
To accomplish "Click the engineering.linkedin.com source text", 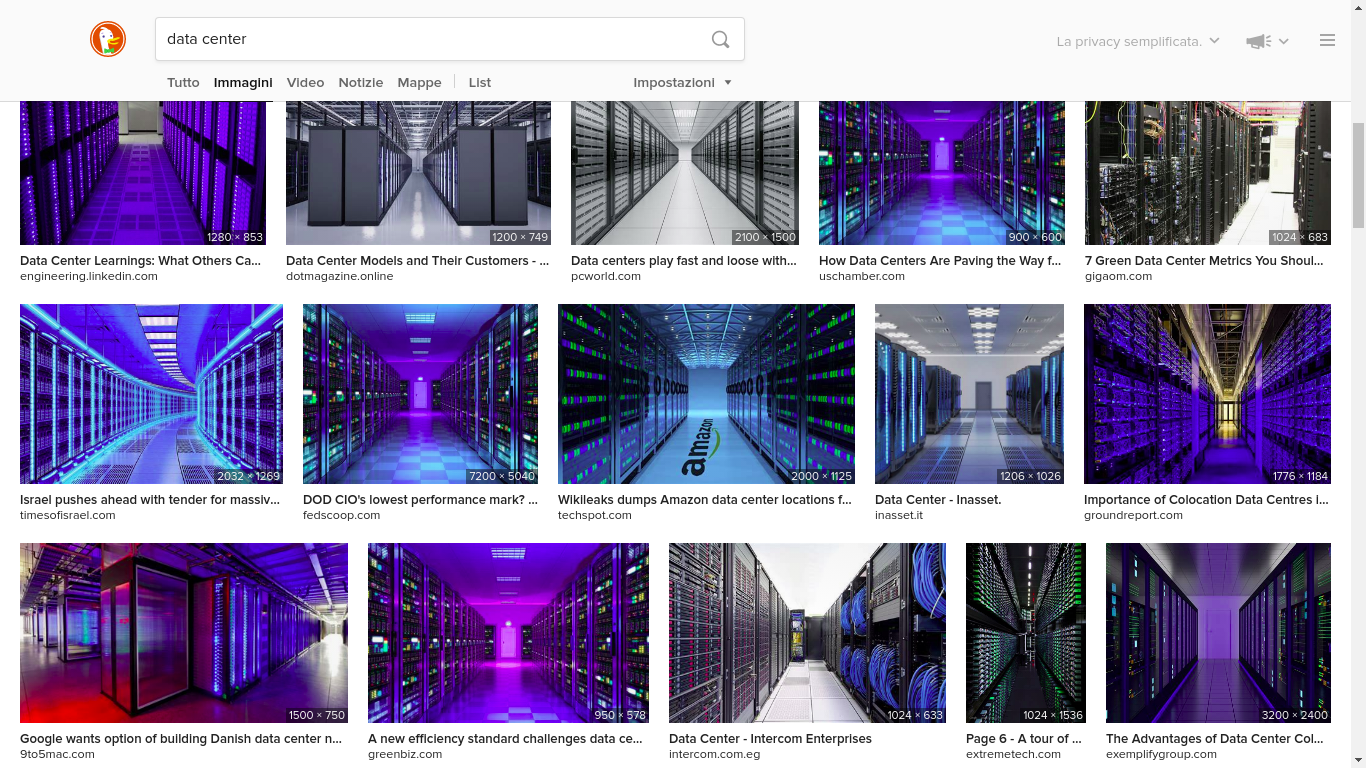I will click(x=89, y=276).
